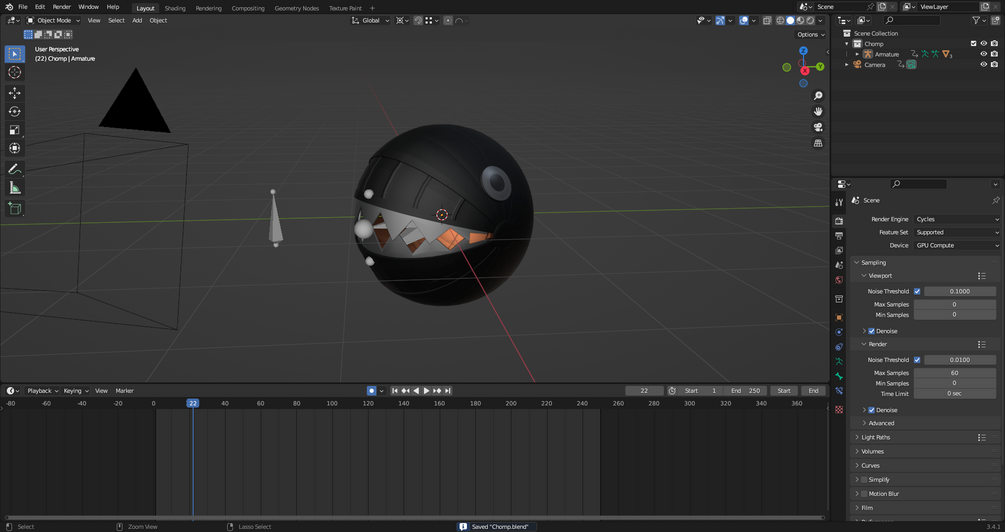Toggle camera view icon in viewport
Image resolution: width=1005 pixels, height=532 pixels.
pyautogui.click(x=818, y=127)
